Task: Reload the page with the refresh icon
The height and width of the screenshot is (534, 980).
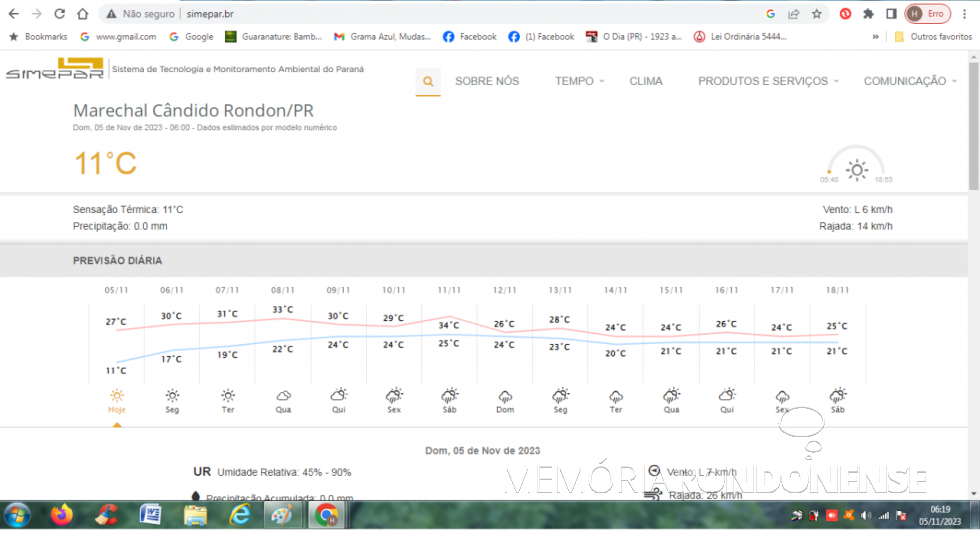Action: click(x=59, y=14)
